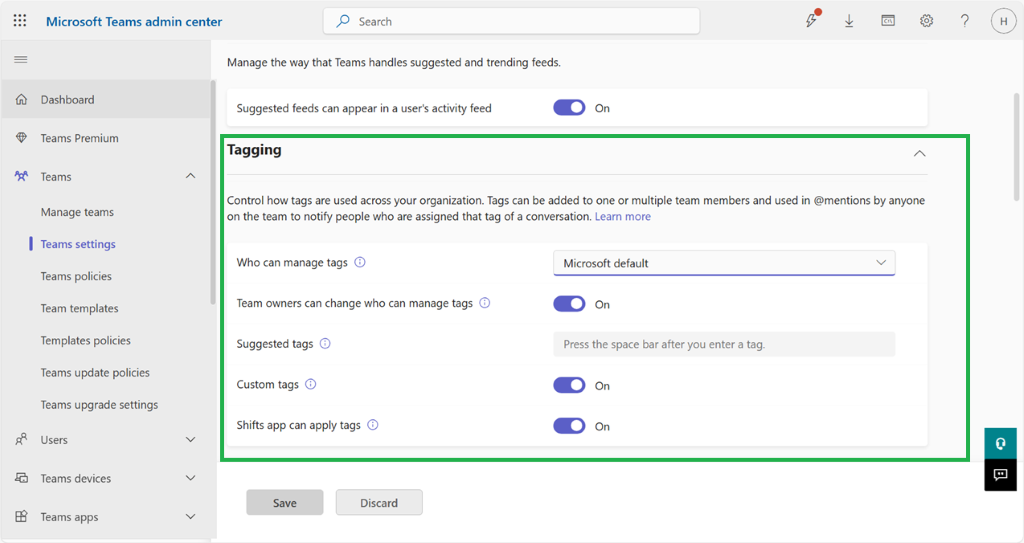Click the Save button
The width and height of the screenshot is (1024, 543).
coord(285,503)
